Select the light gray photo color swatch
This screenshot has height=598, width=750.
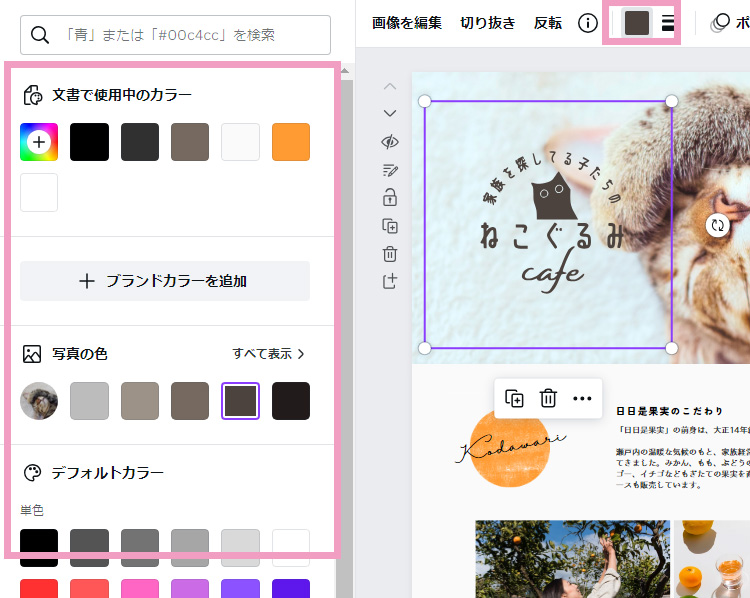[89, 401]
